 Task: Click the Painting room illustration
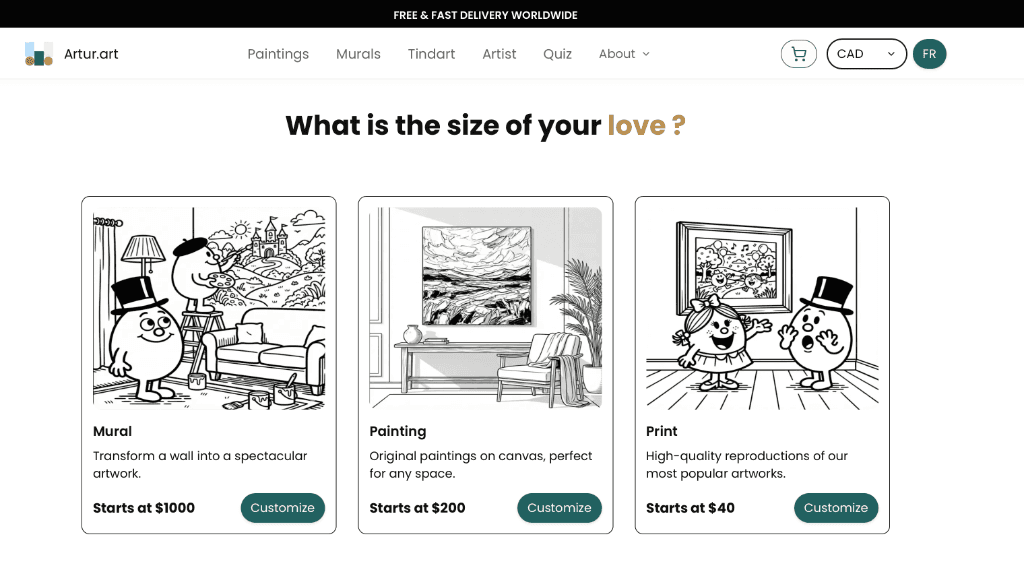tap(485, 307)
